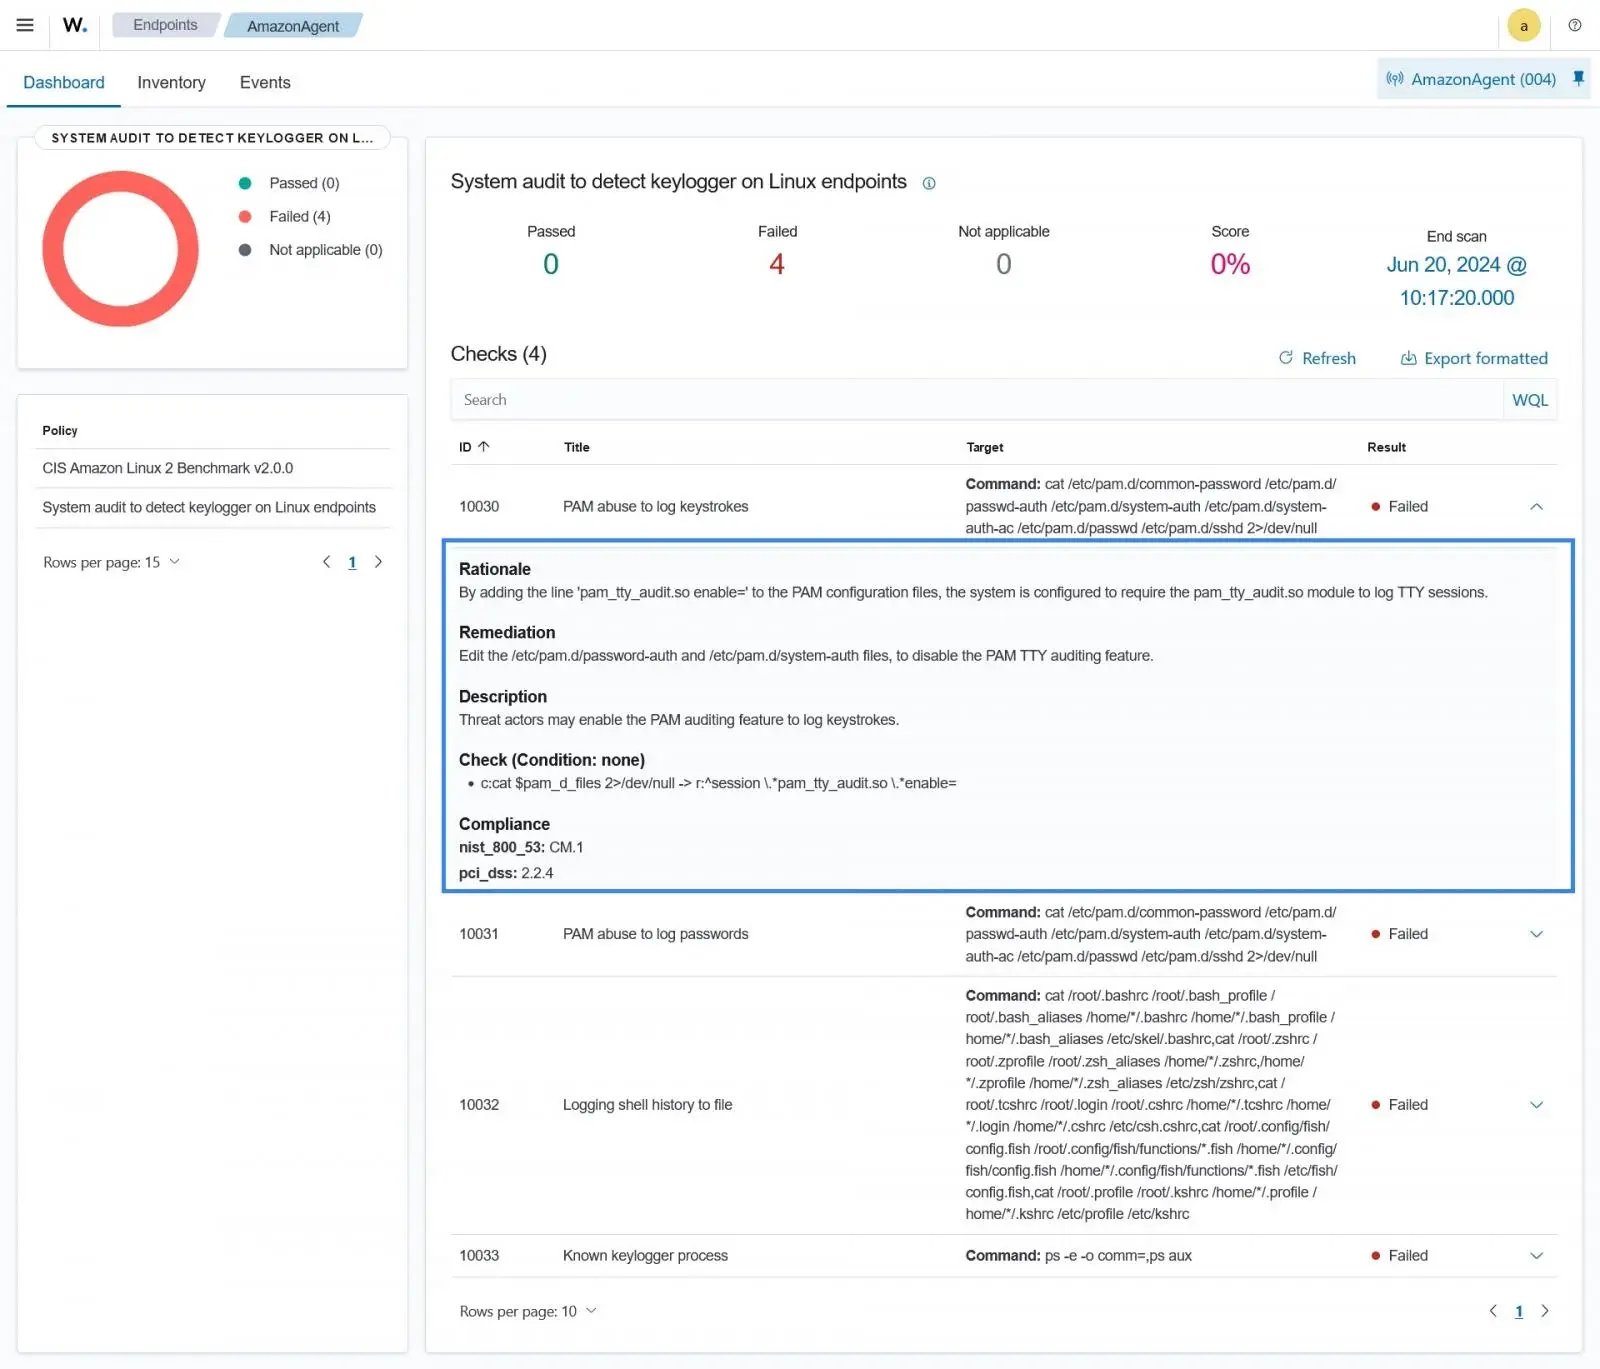Click Export formatted button
Viewport: 1600px width, 1369px height.
[x=1473, y=358]
